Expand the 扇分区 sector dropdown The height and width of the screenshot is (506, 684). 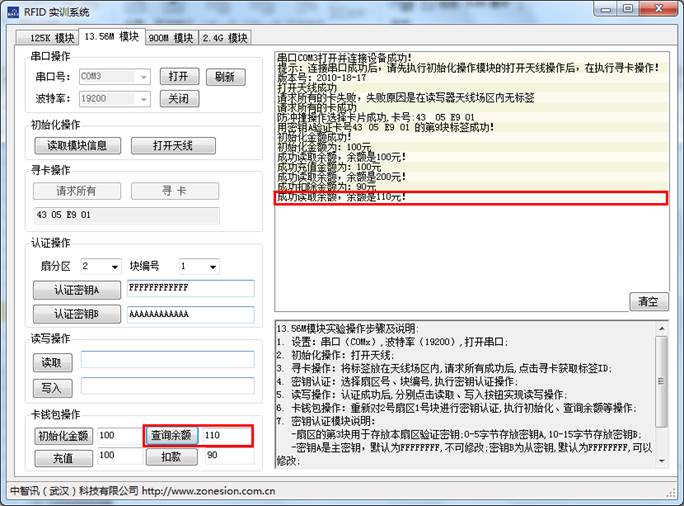(x=114, y=267)
